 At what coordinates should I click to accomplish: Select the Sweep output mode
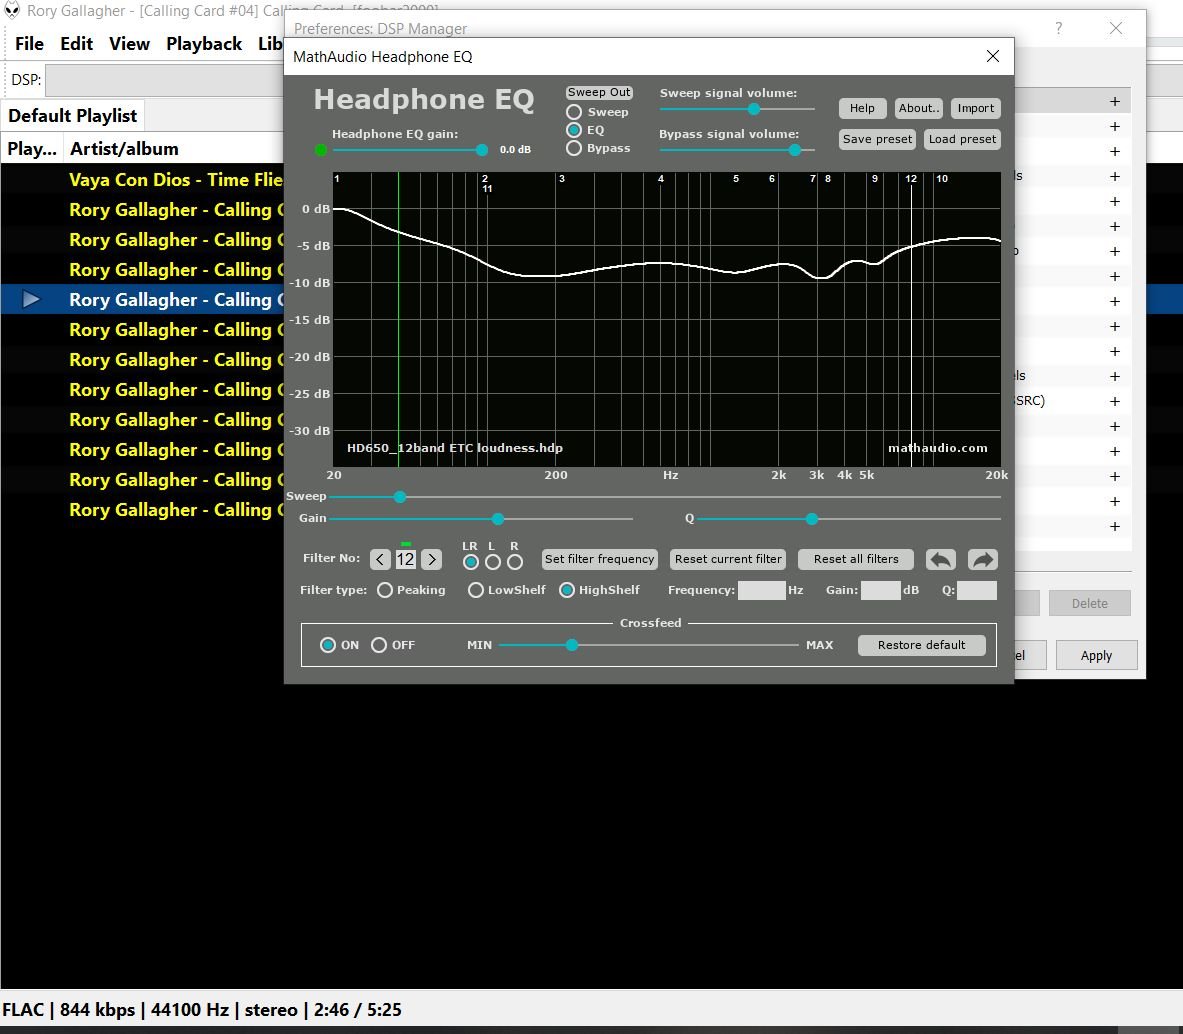point(574,112)
